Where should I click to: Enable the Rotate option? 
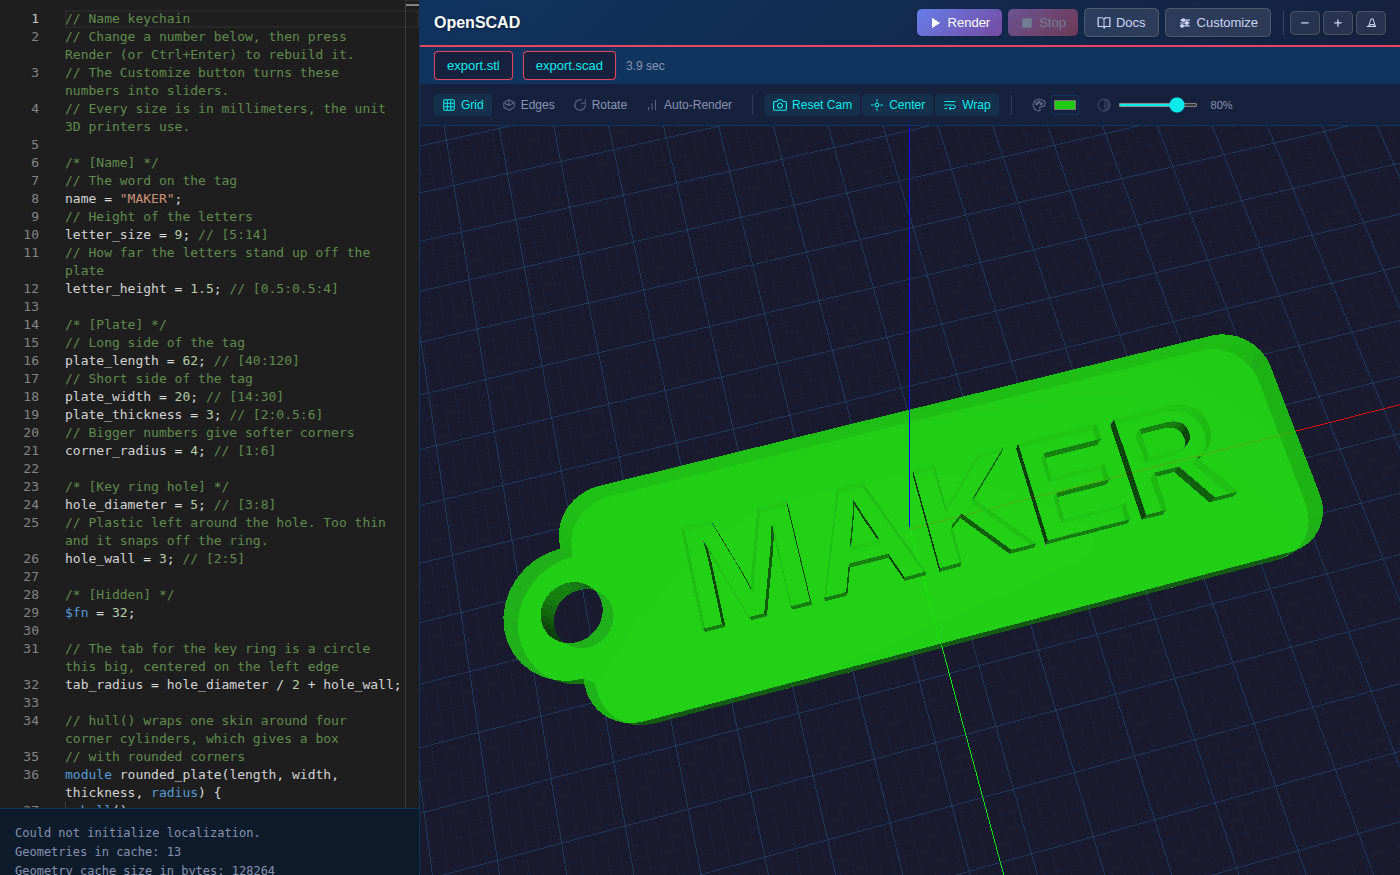point(600,105)
